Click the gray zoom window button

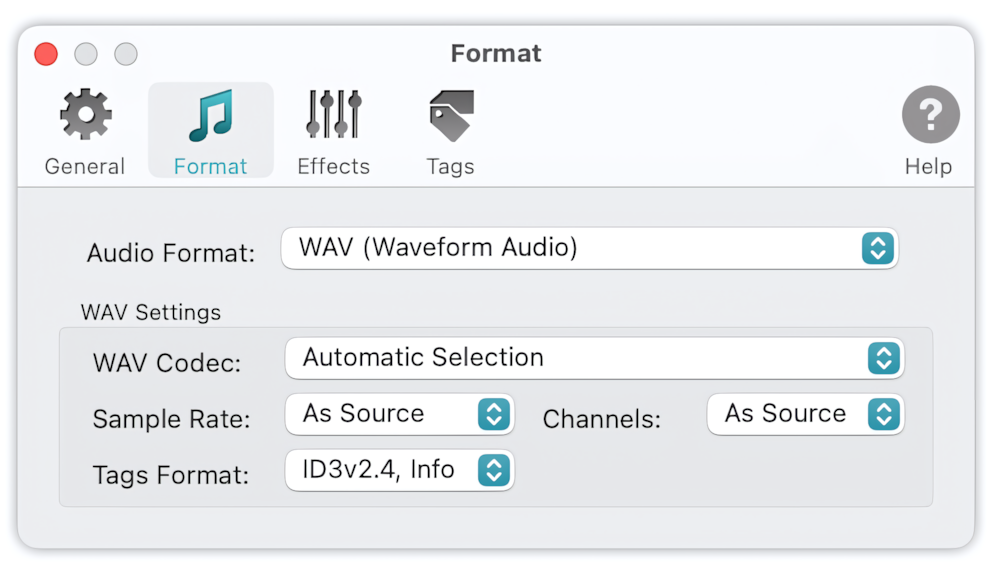[x=126, y=54]
